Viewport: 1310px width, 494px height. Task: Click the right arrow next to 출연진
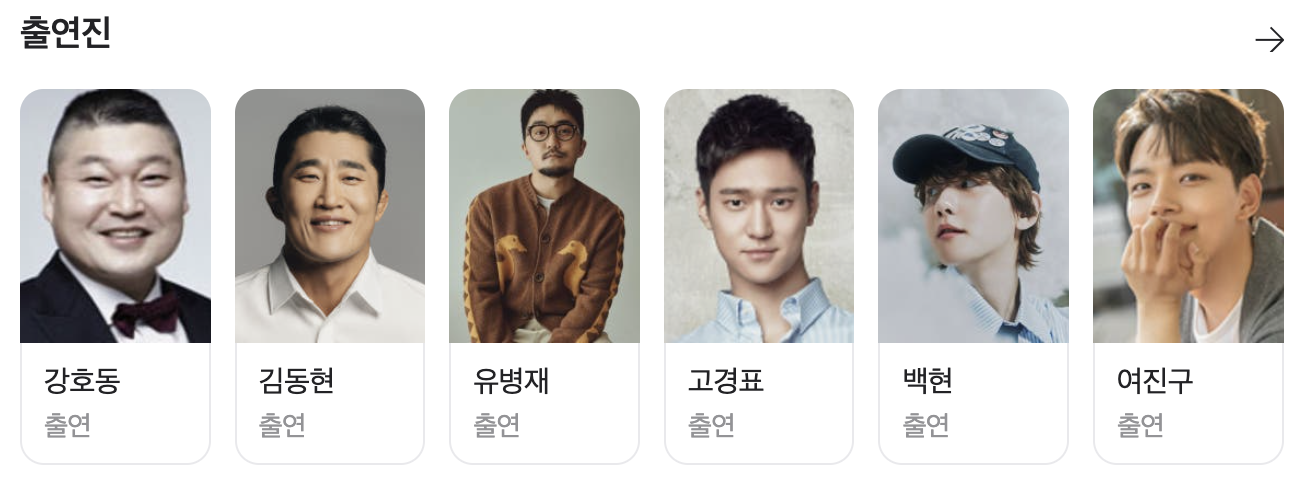pos(1269,40)
